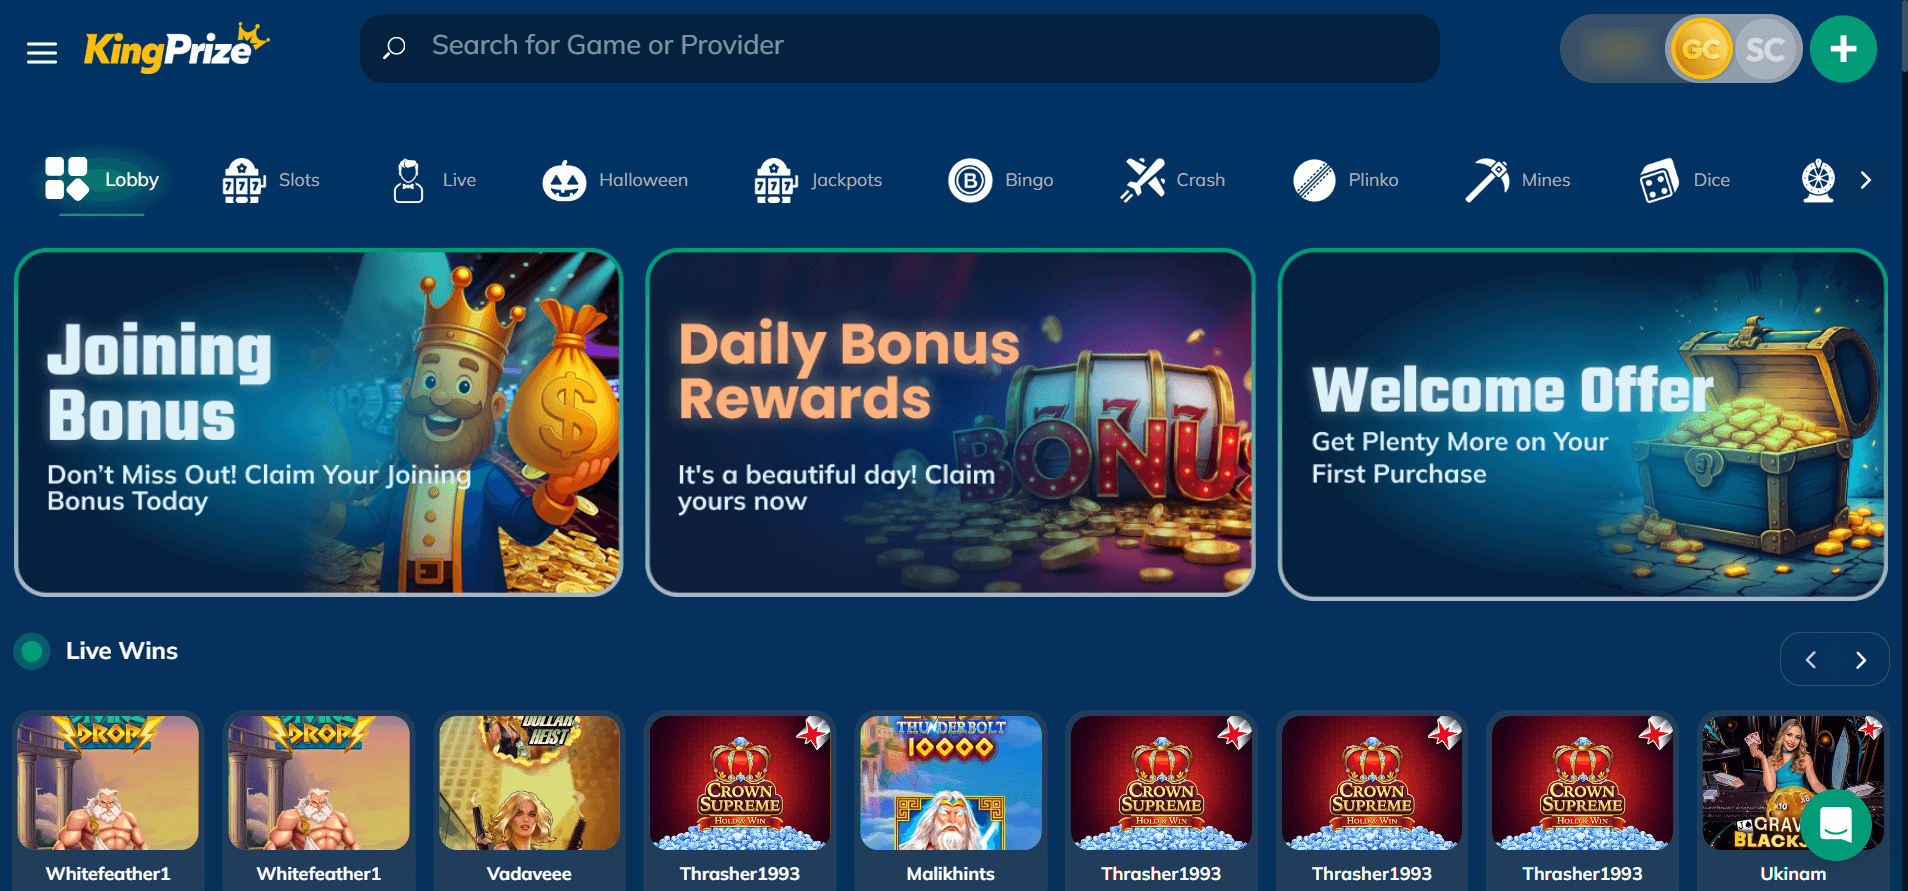The width and height of the screenshot is (1908, 891).
Task: Switch to Sweeps Coins SC mode
Action: (x=1766, y=49)
